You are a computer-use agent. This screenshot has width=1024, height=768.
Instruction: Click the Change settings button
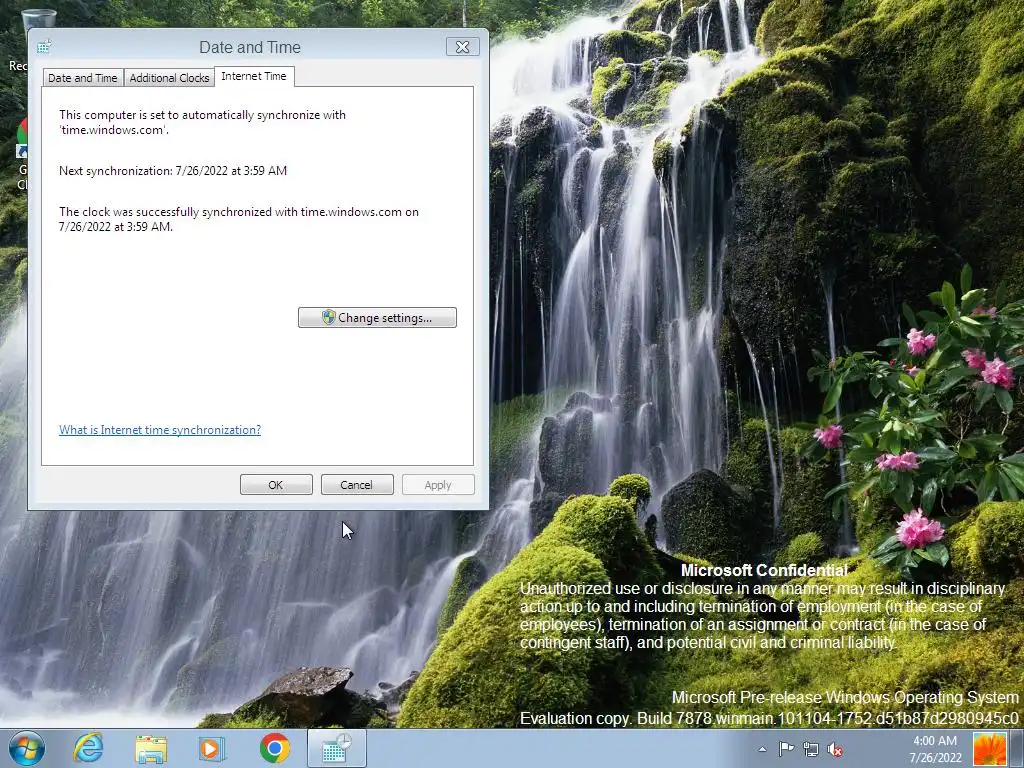(x=377, y=318)
